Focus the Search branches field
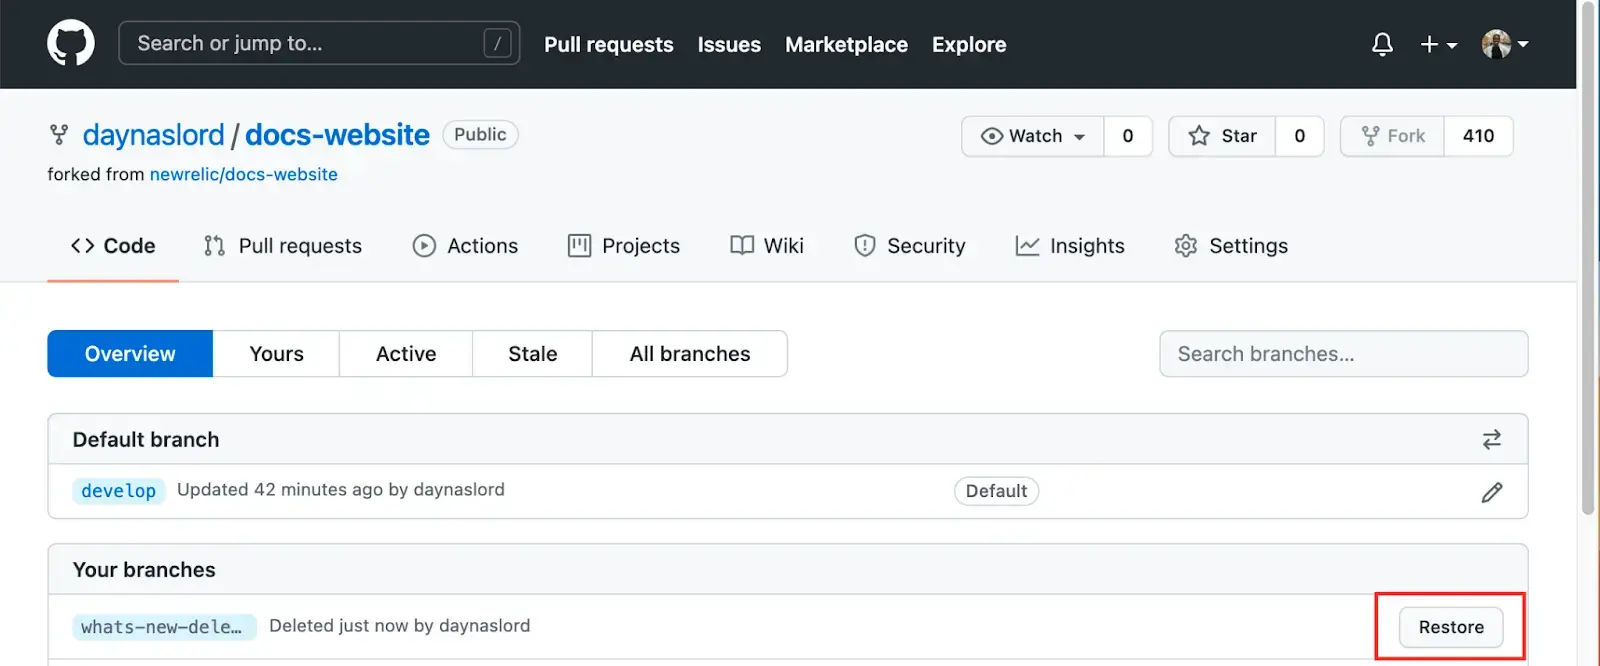 1342,354
